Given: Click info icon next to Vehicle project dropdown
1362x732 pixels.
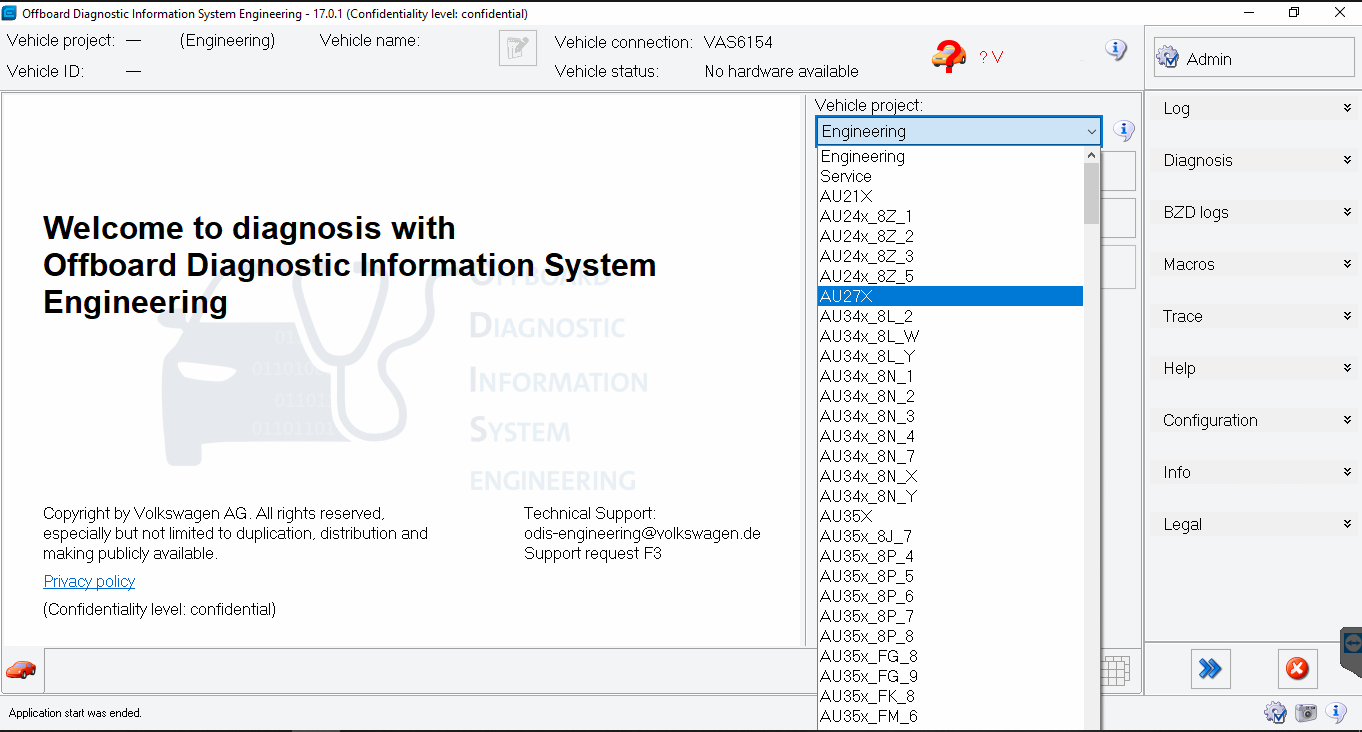Looking at the screenshot, I should [1124, 130].
